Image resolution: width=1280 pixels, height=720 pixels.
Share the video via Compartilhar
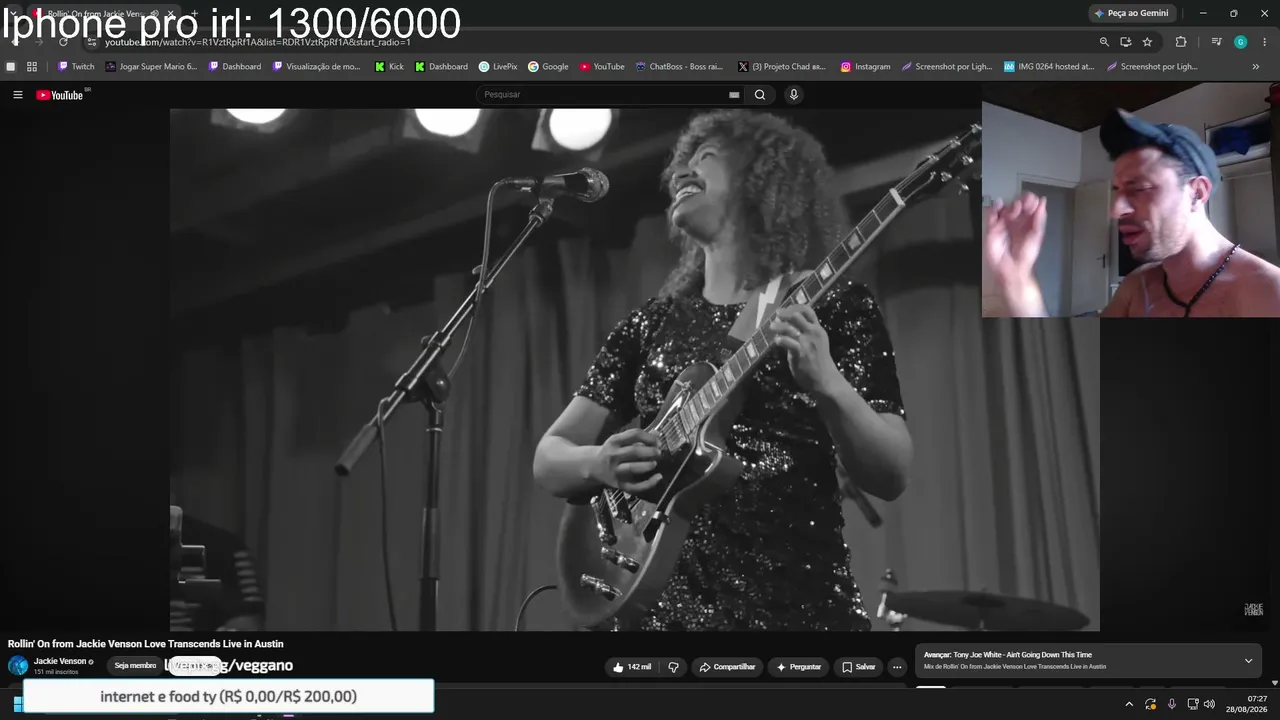coord(727,667)
